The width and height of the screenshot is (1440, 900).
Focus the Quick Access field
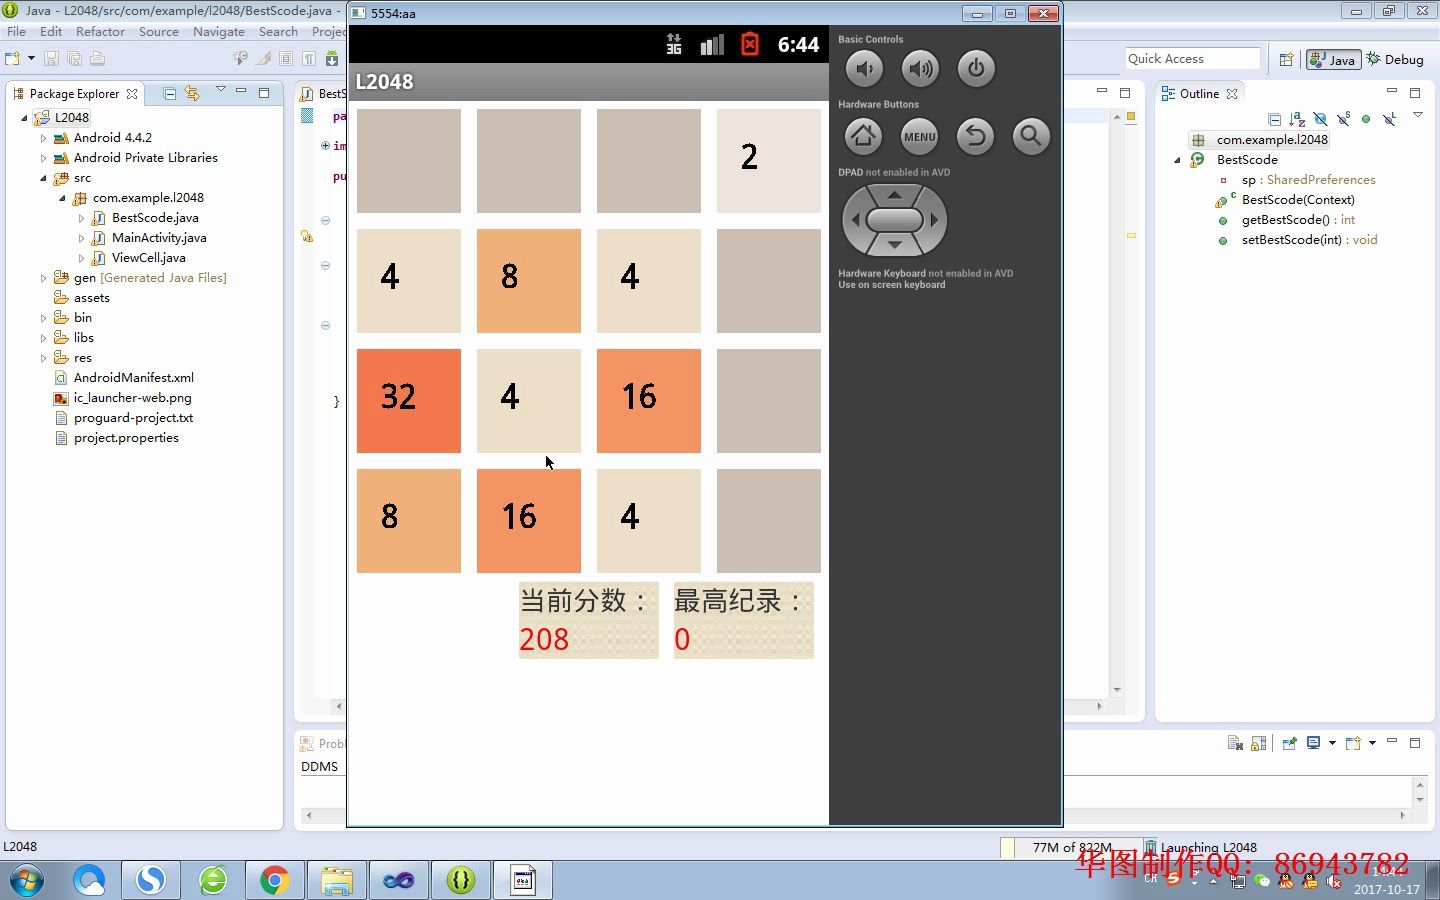pyautogui.click(x=1192, y=59)
